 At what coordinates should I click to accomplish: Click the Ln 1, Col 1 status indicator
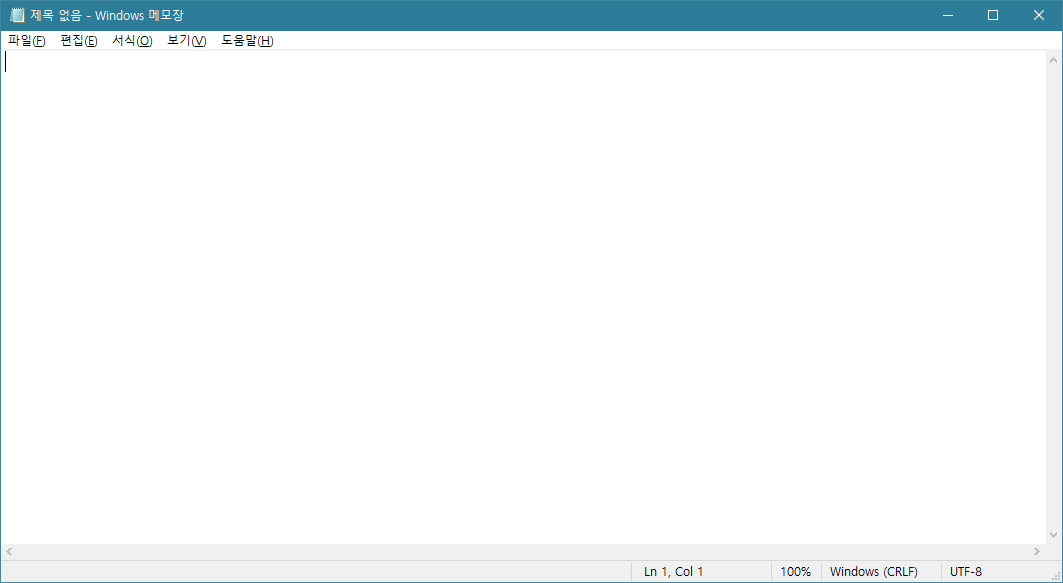click(x=673, y=572)
